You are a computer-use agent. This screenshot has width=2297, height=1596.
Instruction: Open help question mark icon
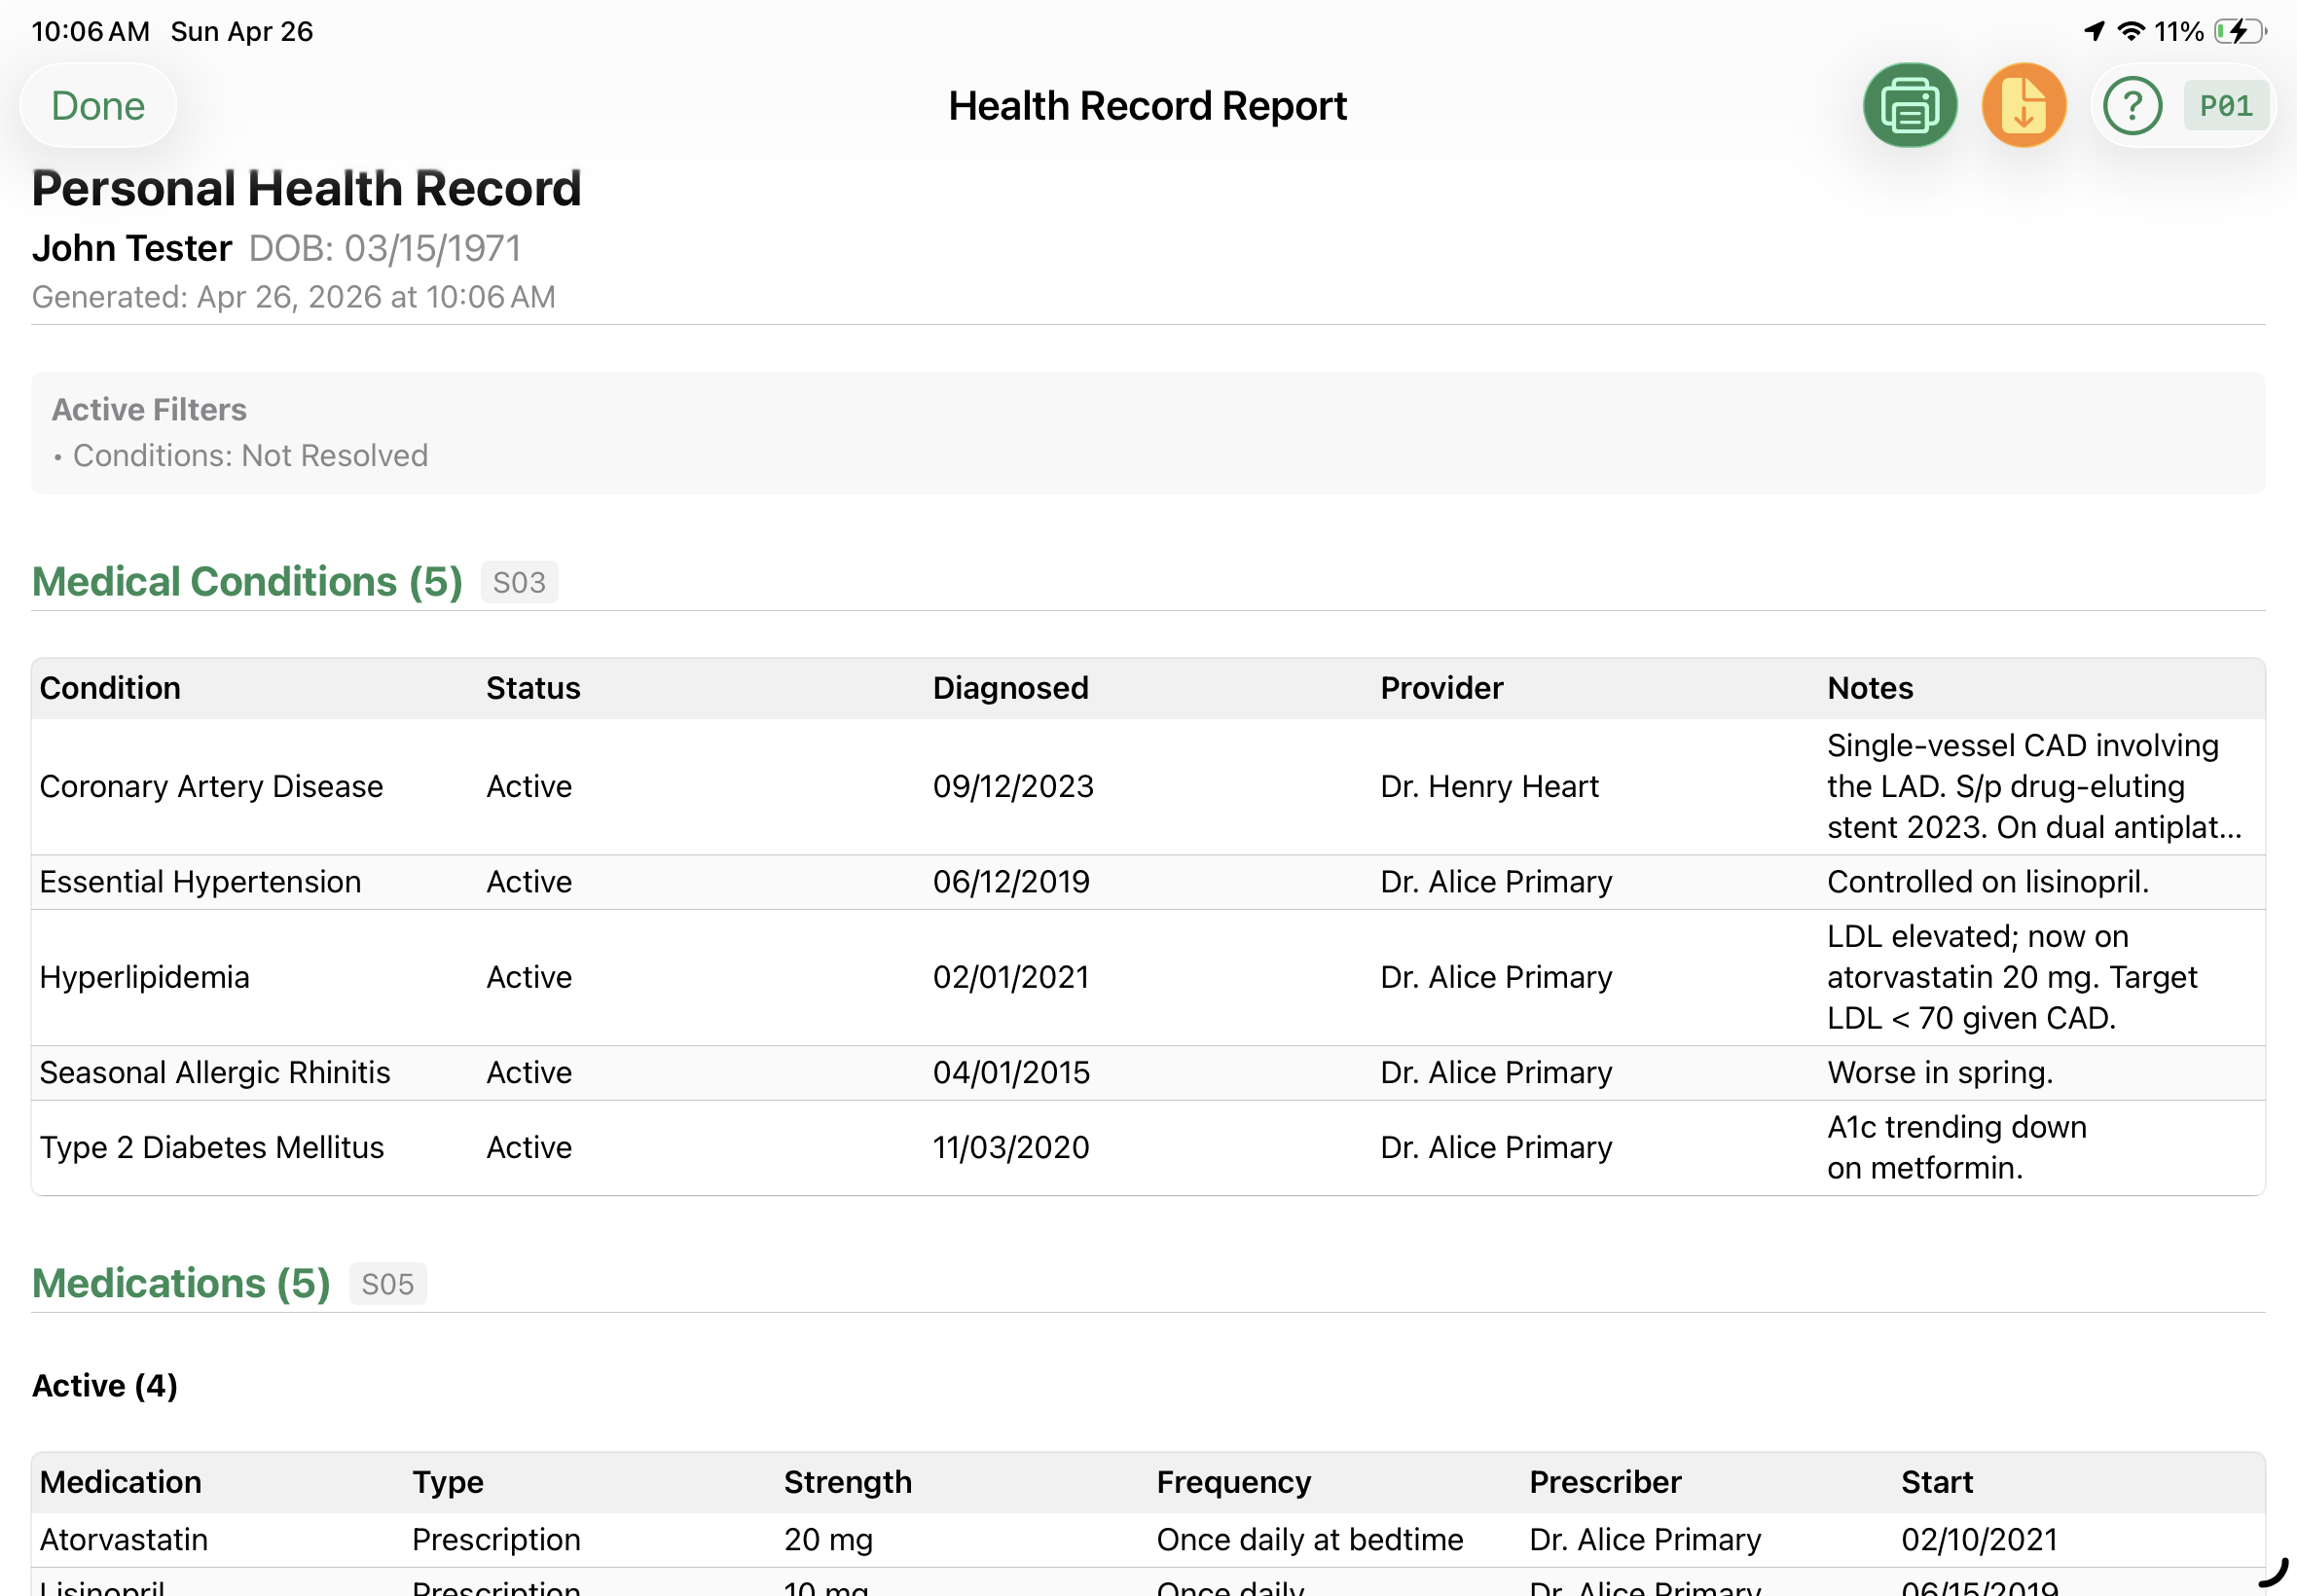[2132, 105]
